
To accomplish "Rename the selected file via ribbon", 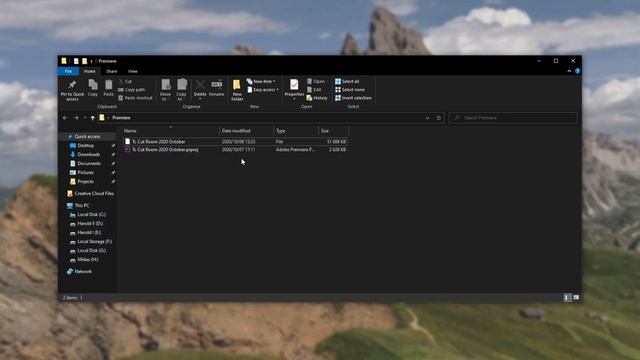I will [x=216, y=88].
